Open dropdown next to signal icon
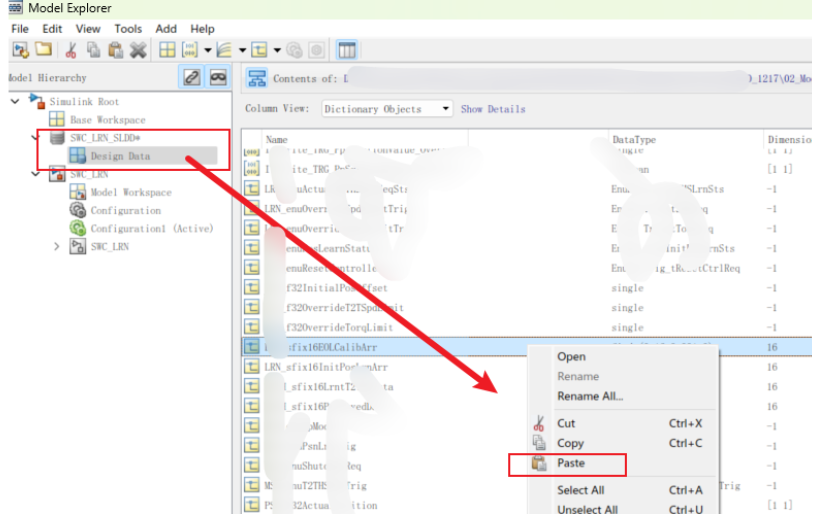The width and height of the screenshot is (814, 514). point(242,50)
